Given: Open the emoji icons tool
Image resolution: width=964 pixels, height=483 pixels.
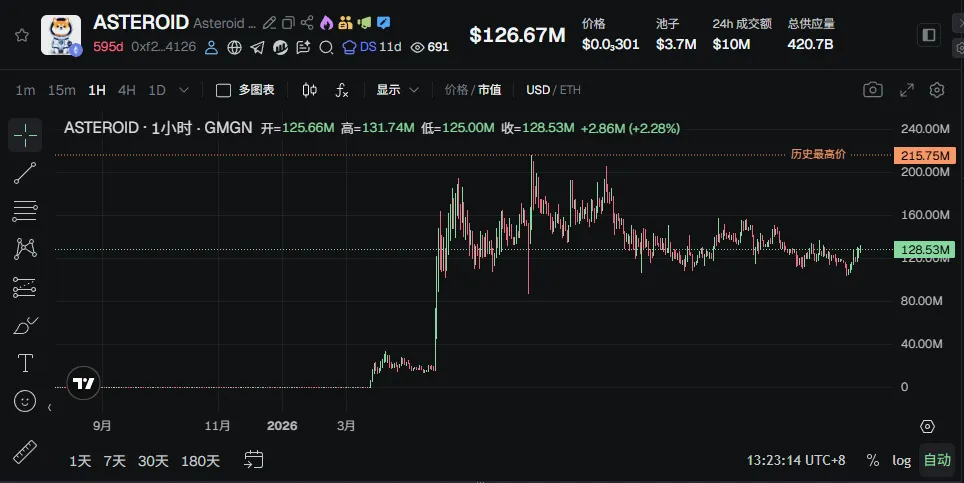Looking at the screenshot, I should tap(25, 401).
